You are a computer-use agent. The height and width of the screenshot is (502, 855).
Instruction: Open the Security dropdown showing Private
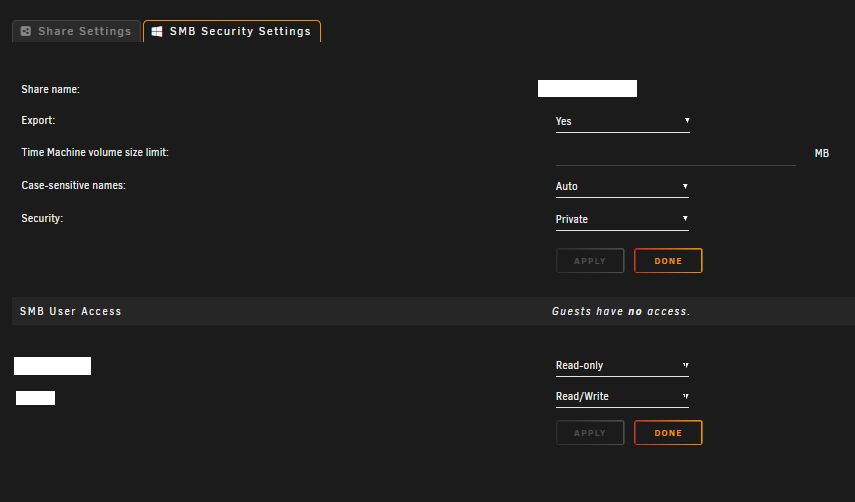(622, 220)
